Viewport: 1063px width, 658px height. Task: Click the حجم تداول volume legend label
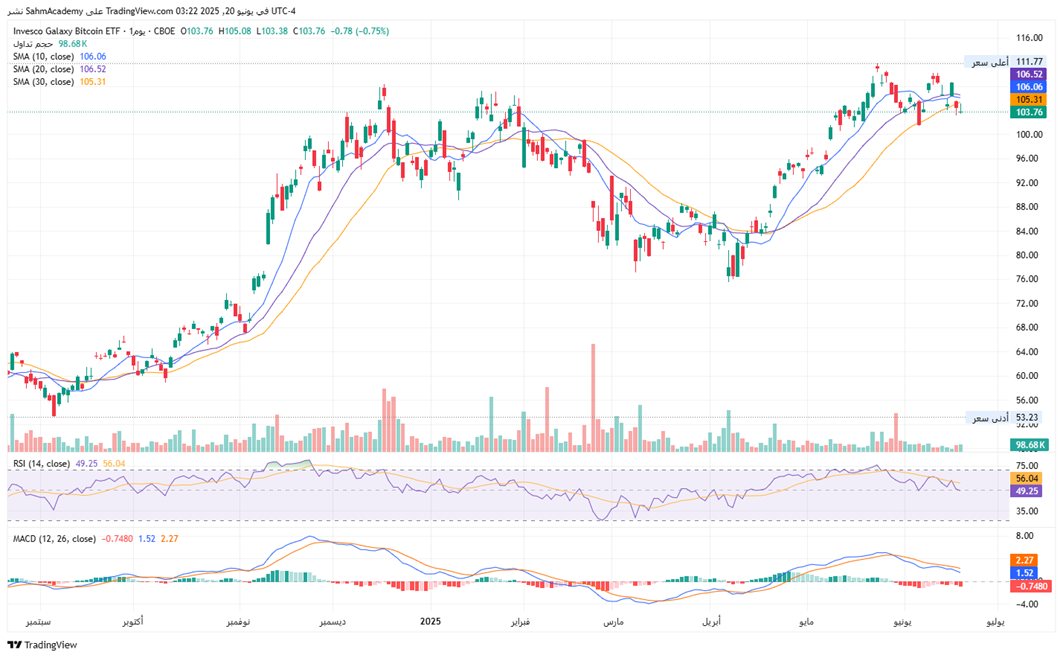point(33,44)
